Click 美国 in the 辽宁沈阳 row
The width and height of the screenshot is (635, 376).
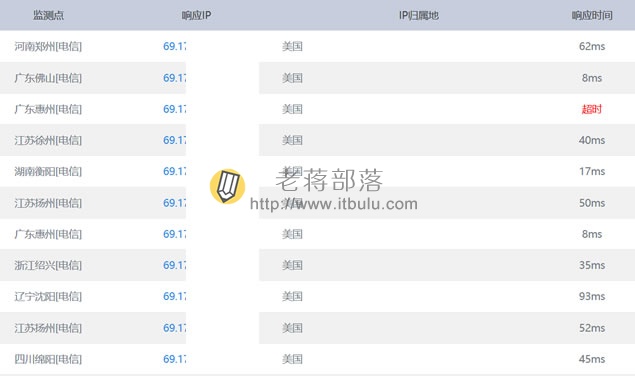tap(292, 297)
